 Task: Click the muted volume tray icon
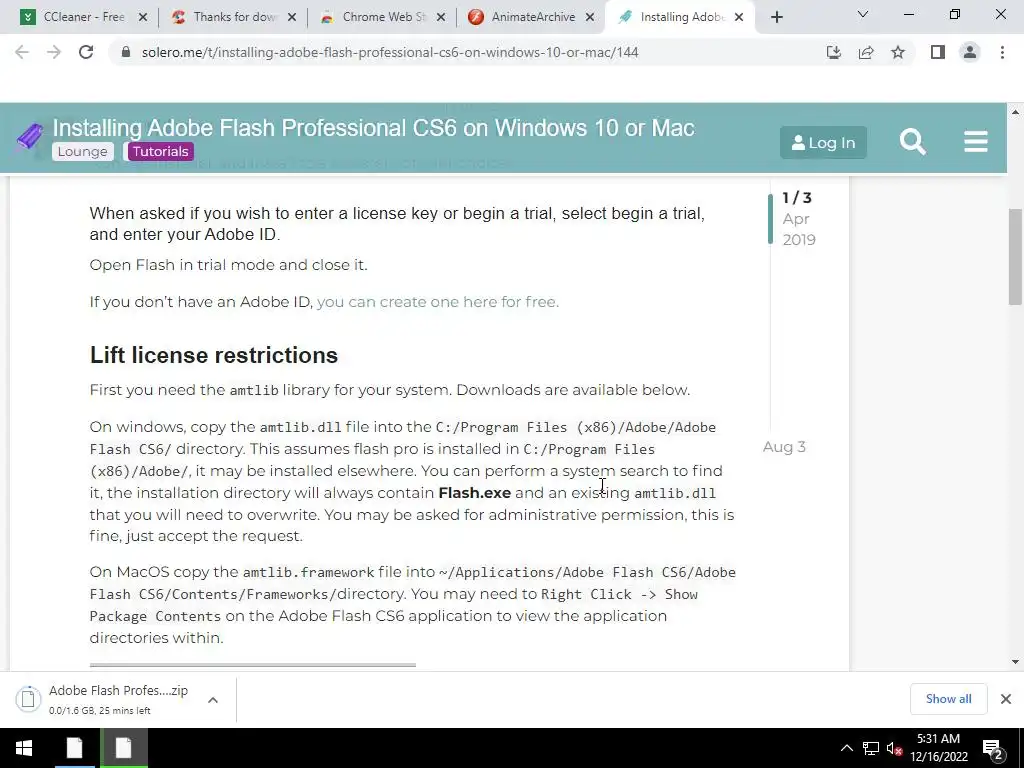click(894, 748)
